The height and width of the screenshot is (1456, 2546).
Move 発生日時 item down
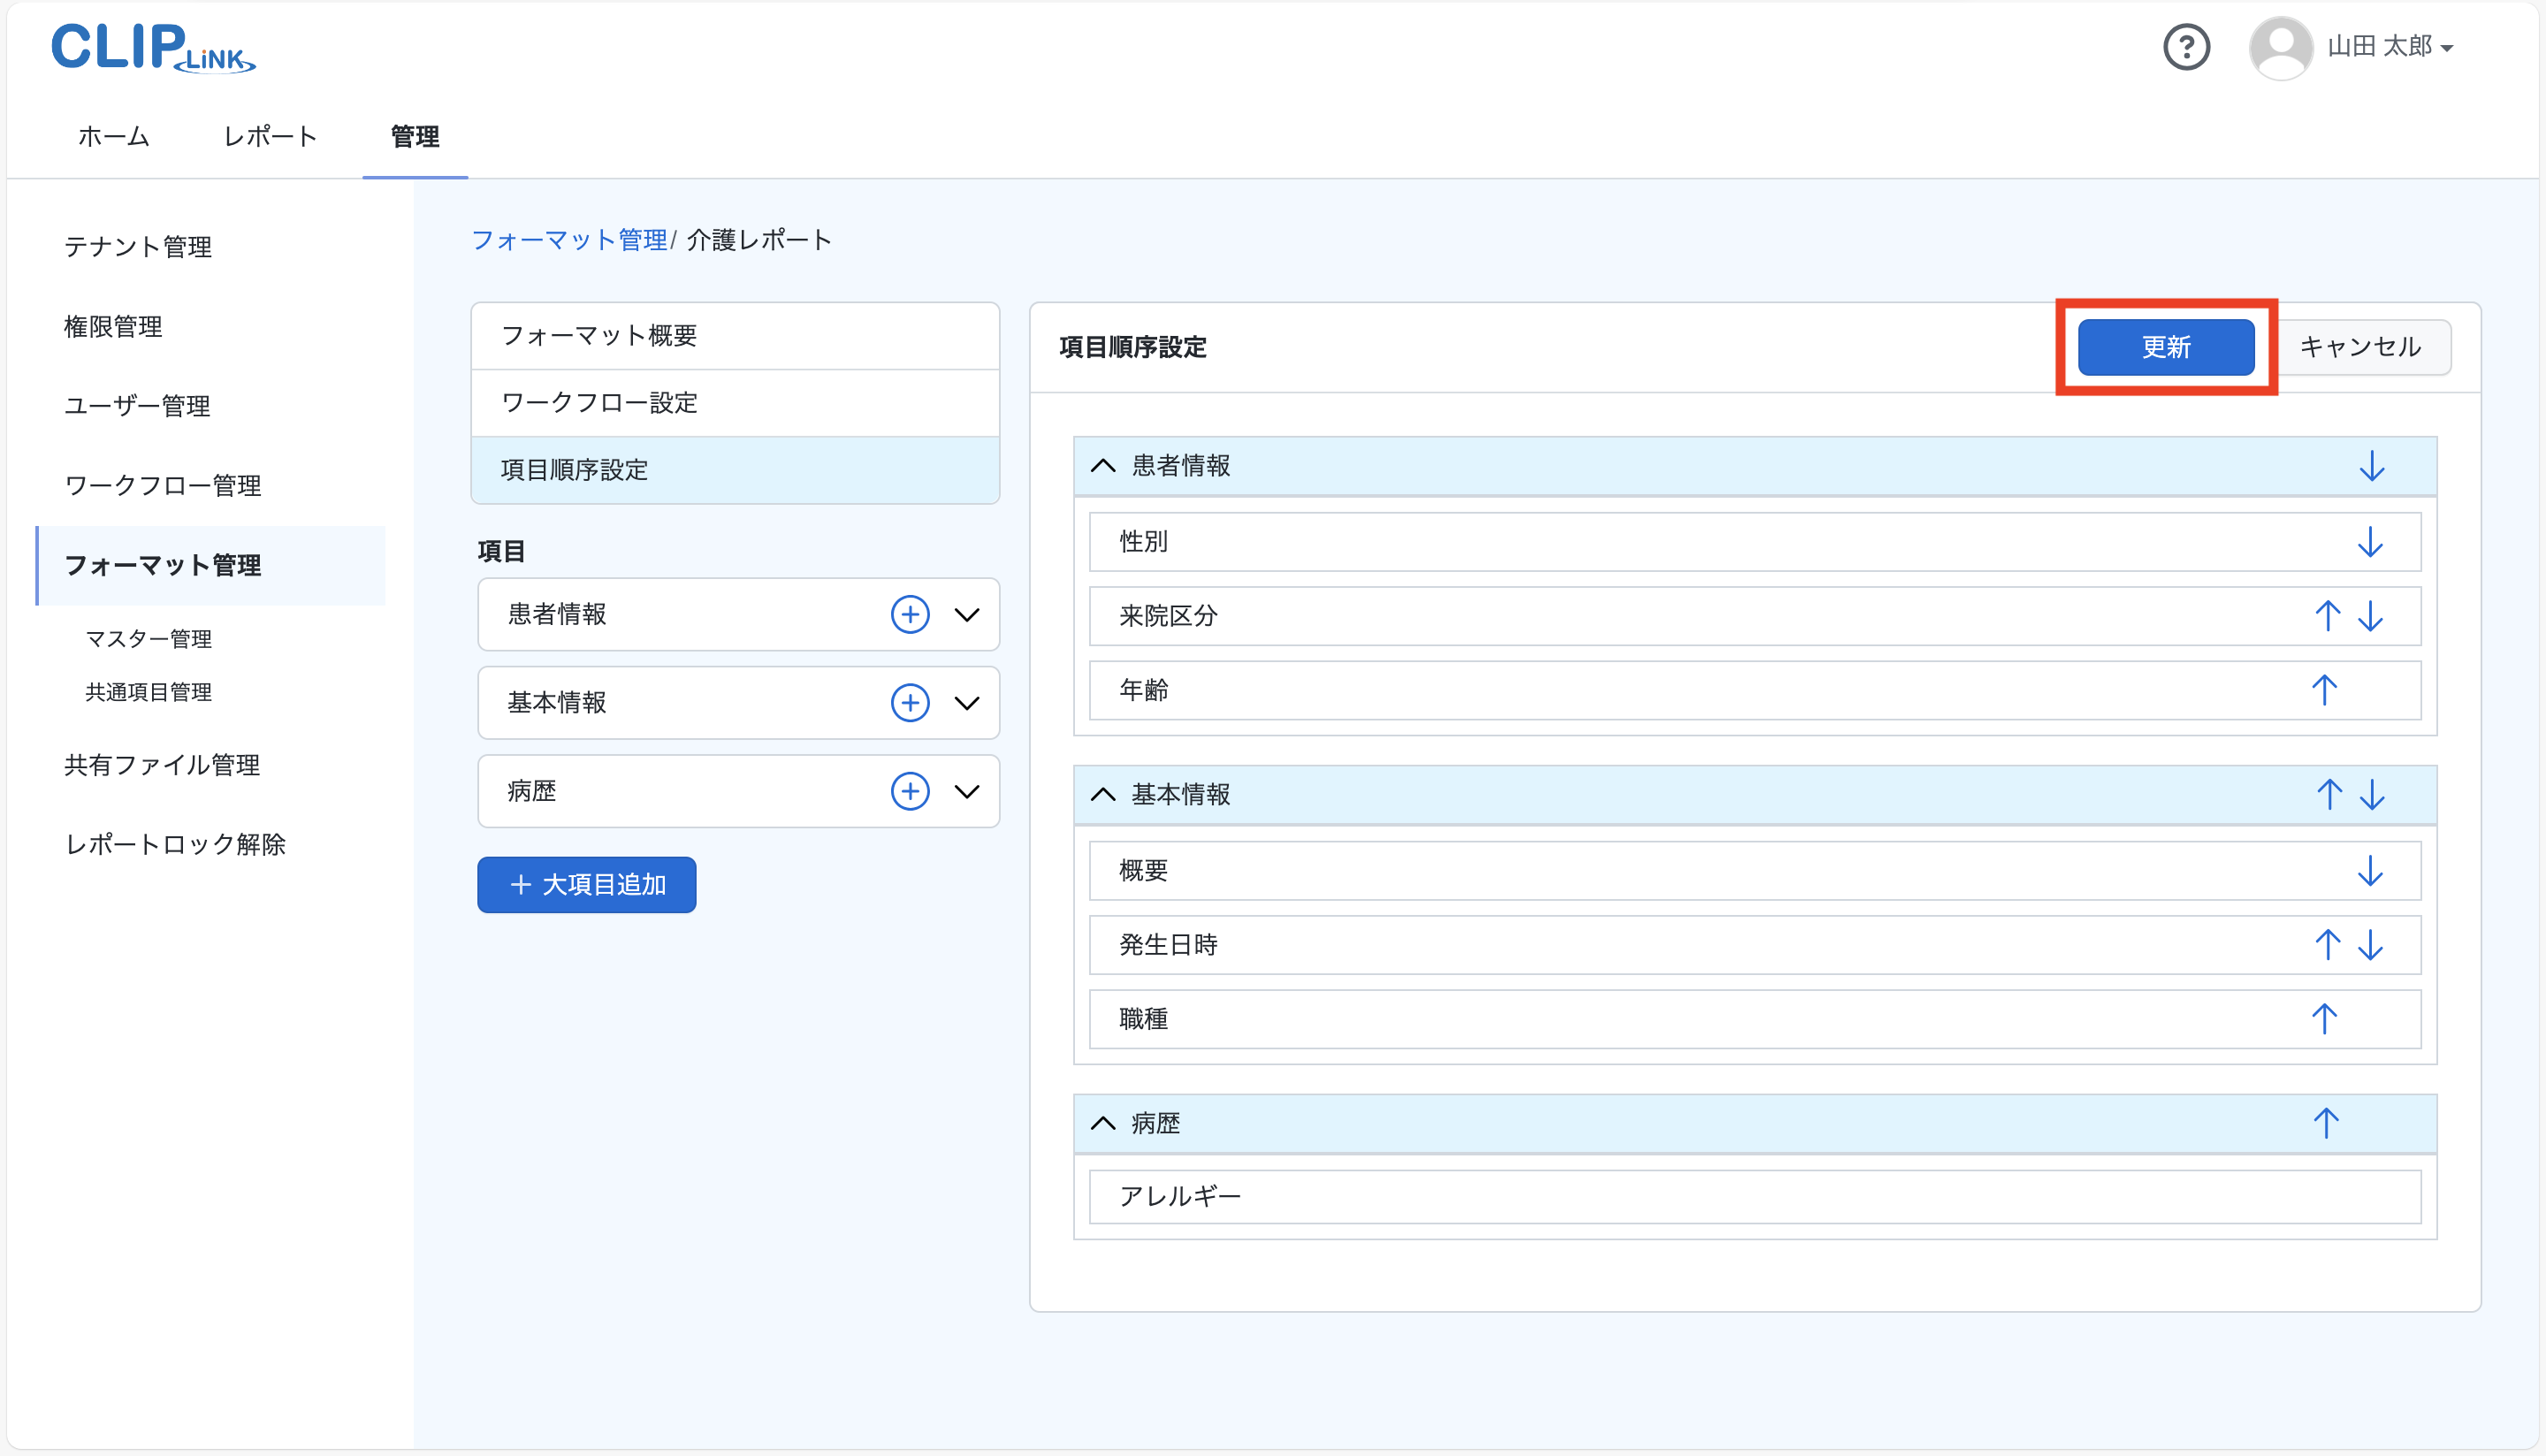point(2370,945)
